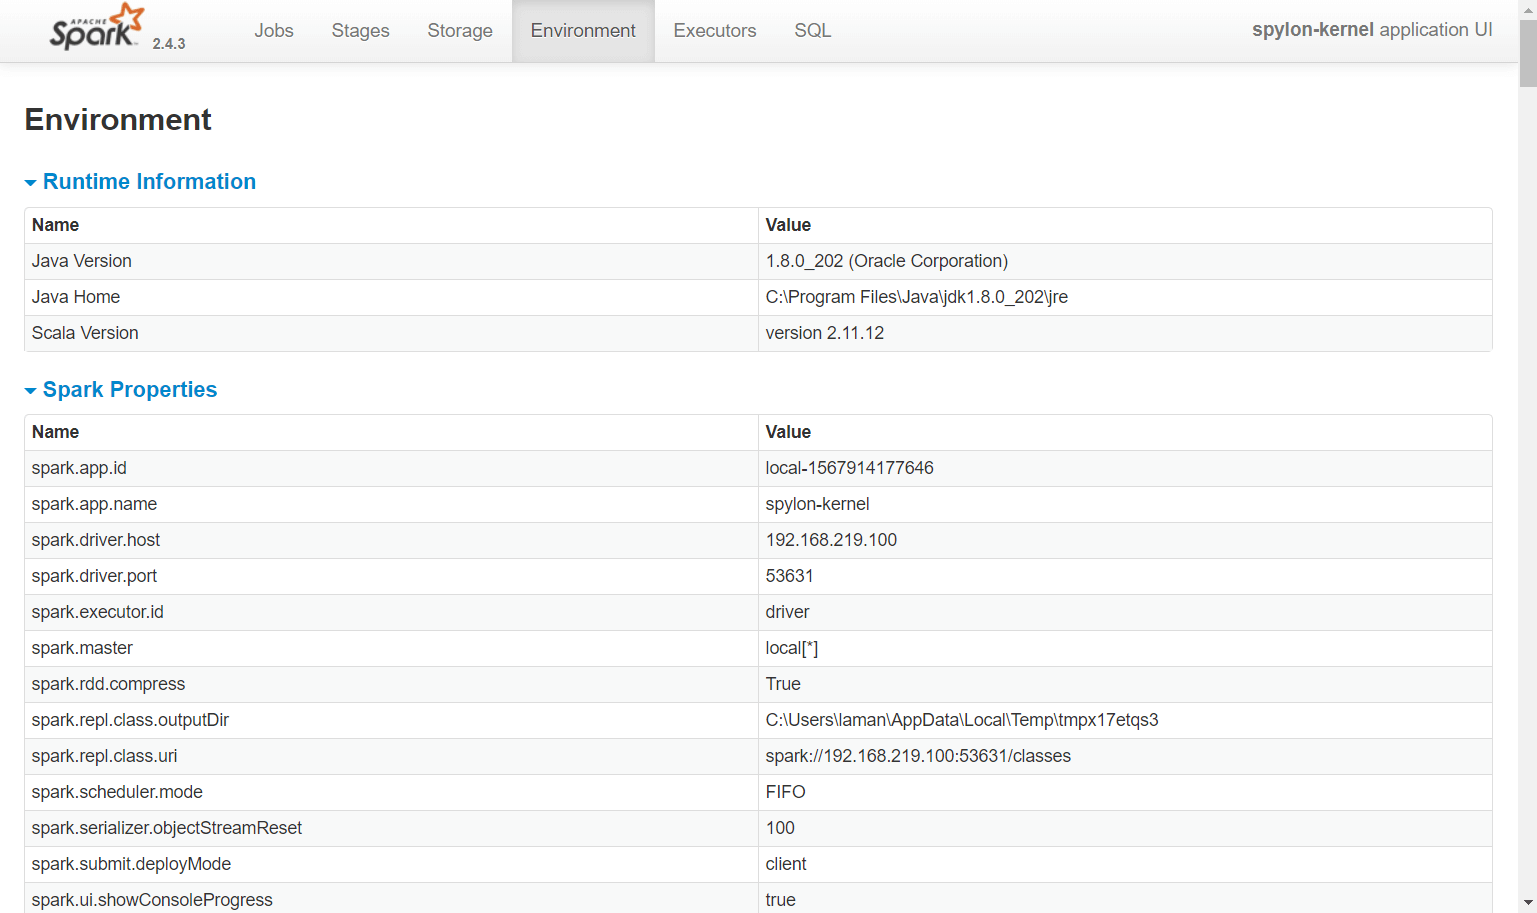Click the Apache Spark logo
The width and height of the screenshot is (1537, 913).
pos(97,28)
